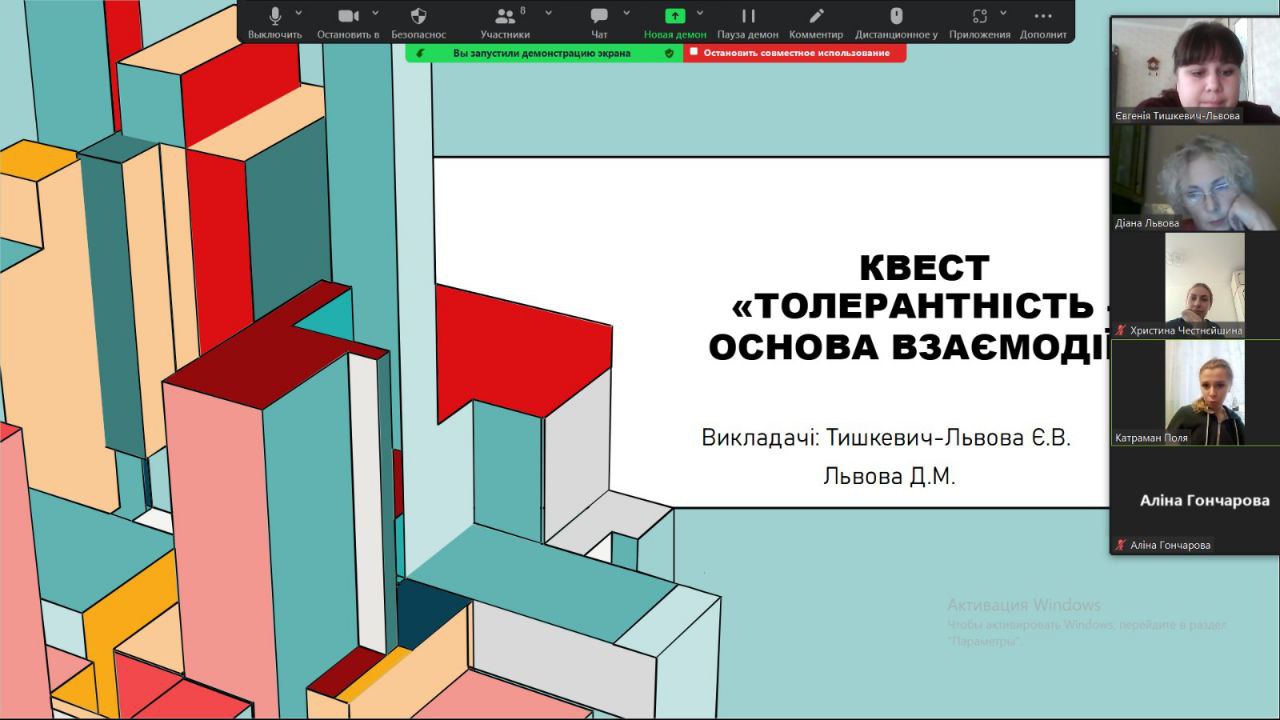Open the Security shield menu
This screenshot has height=720, width=1280.
[418, 17]
